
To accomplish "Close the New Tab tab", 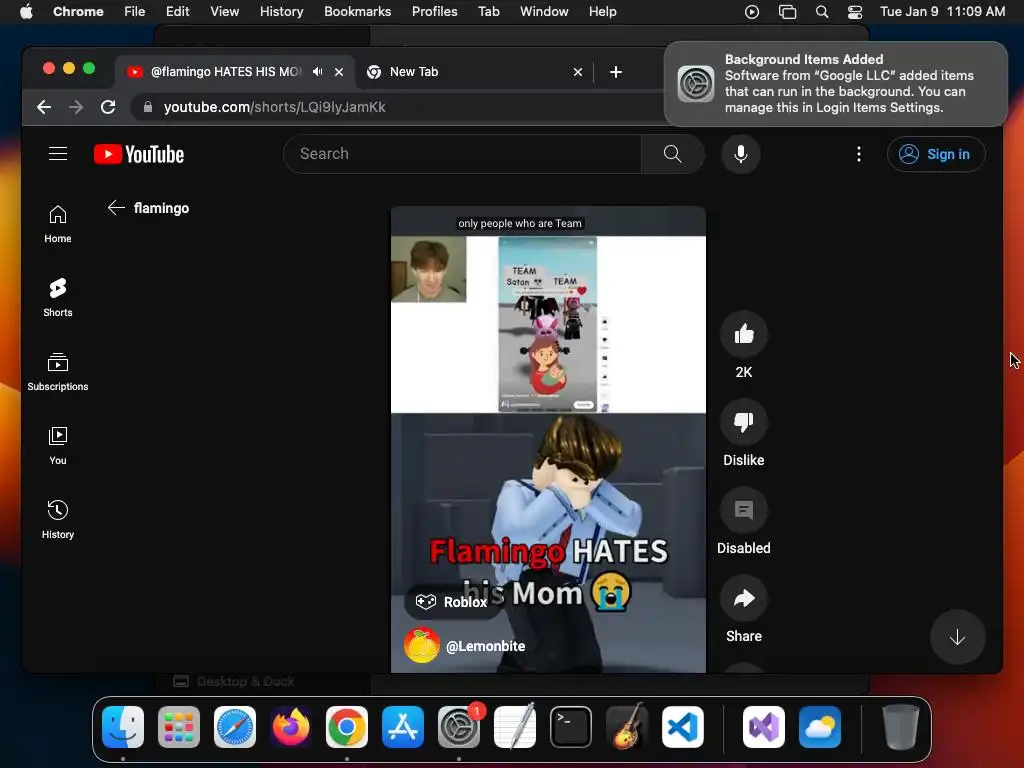I will (x=577, y=72).
